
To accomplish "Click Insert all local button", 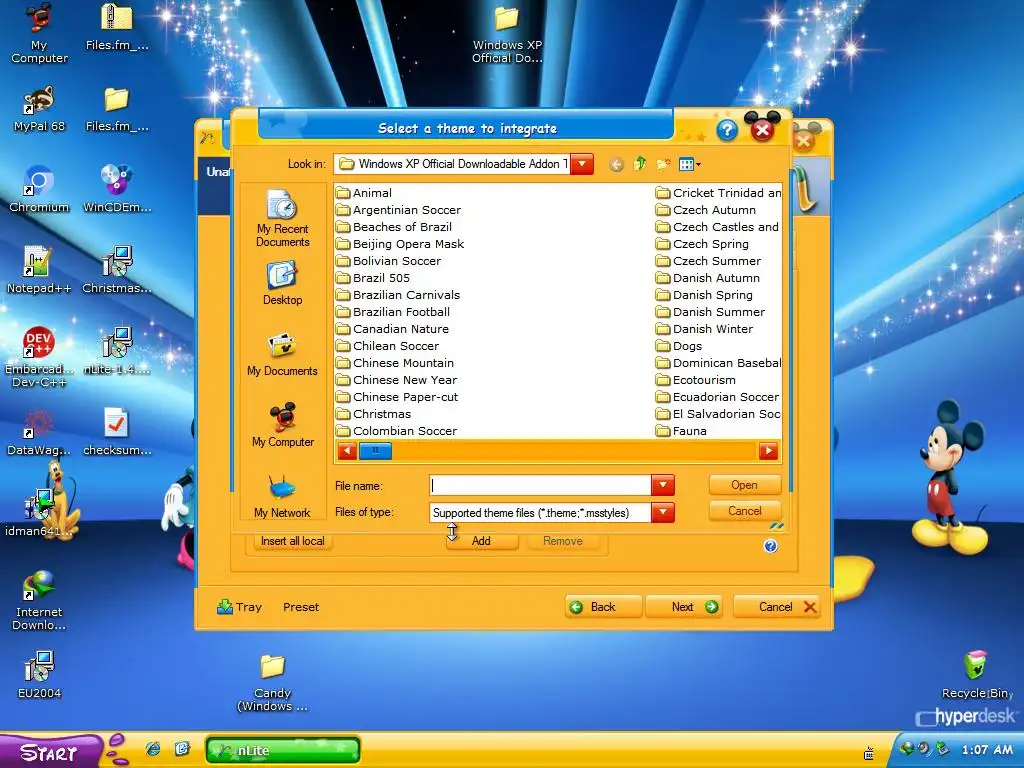I will (293, 541).
